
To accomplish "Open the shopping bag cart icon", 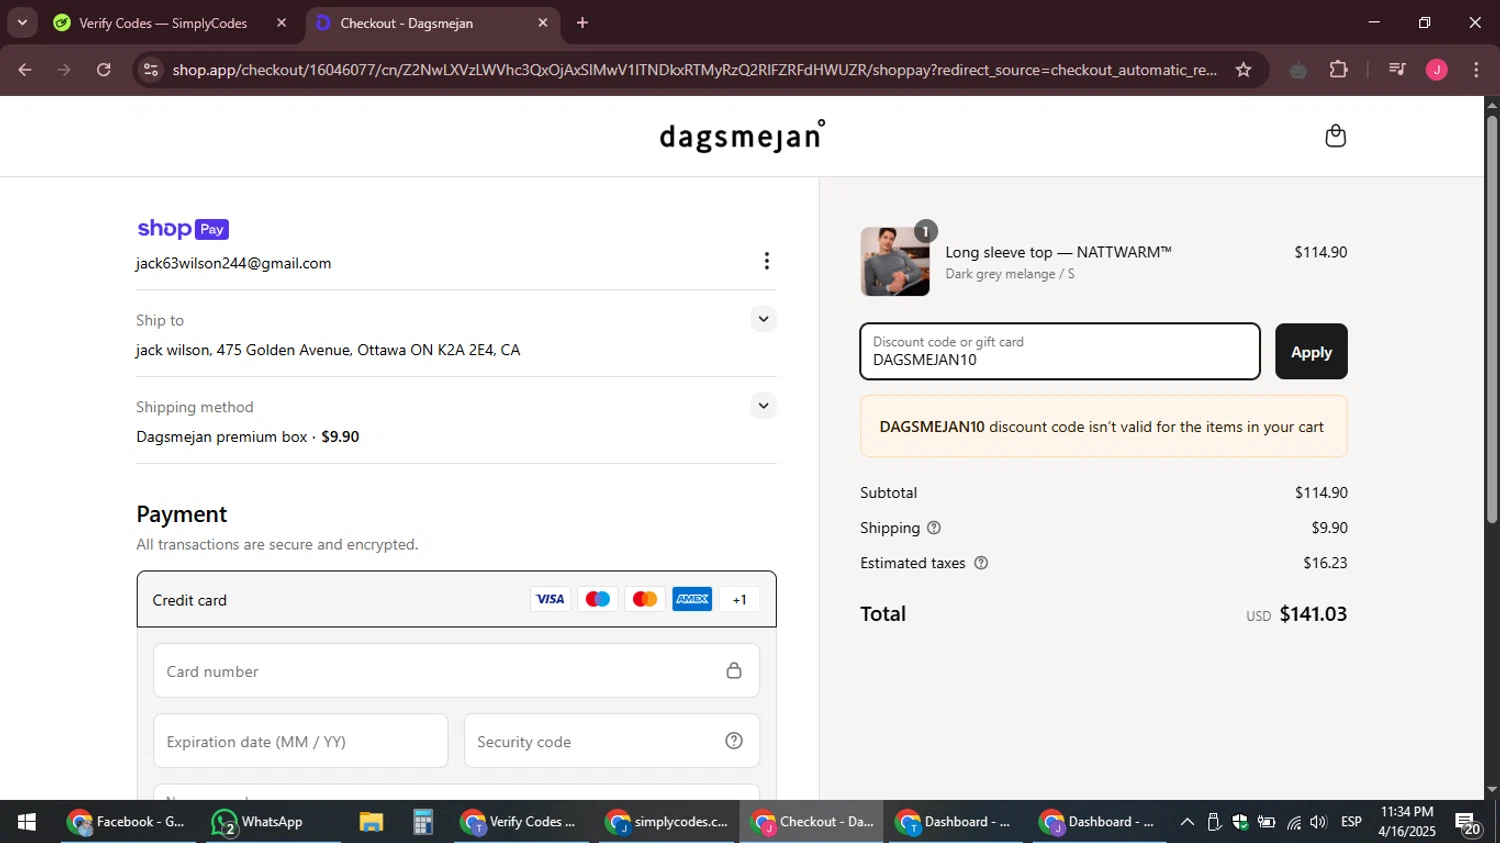I will pos(1335,136).
